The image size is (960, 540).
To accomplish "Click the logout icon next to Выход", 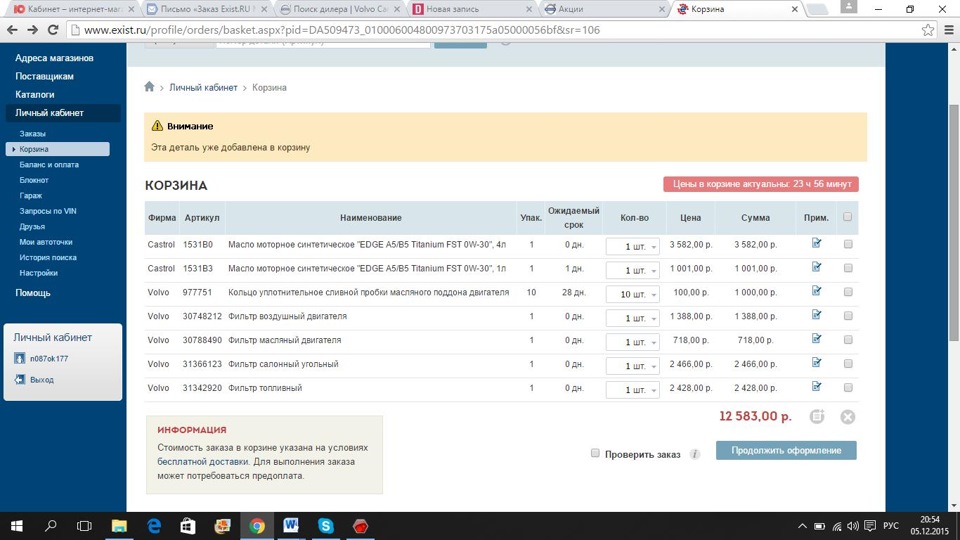I will click(x=20, y=380).
